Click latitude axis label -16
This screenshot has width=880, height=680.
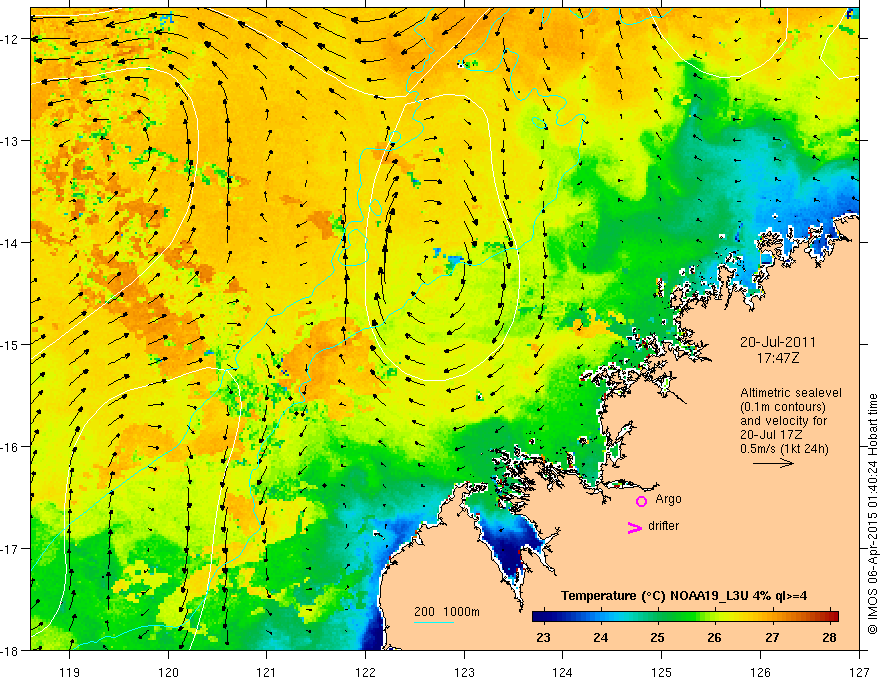[x=11, y=447]
